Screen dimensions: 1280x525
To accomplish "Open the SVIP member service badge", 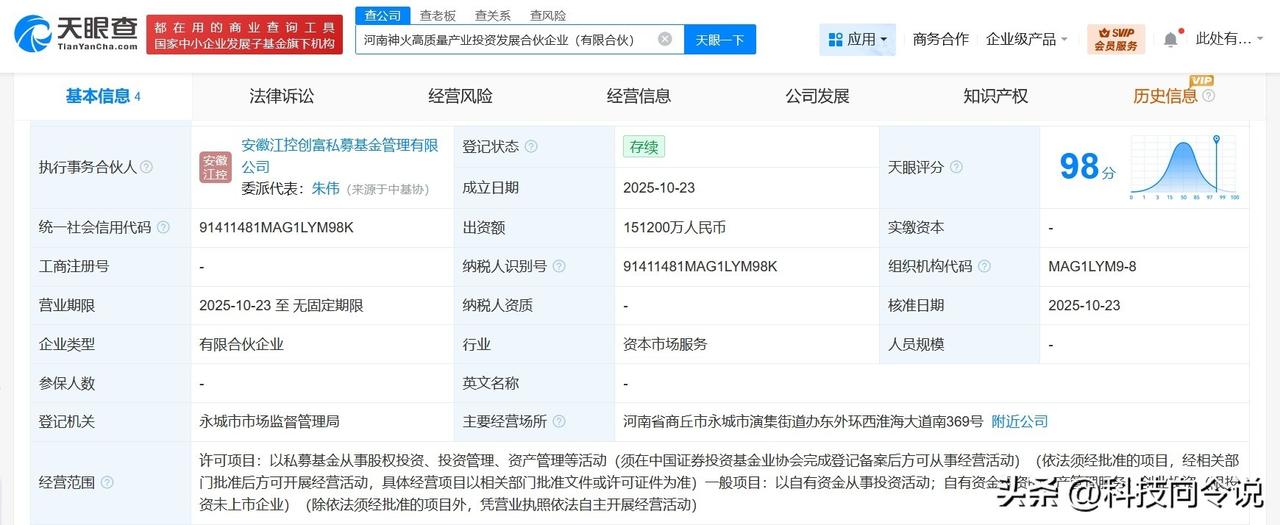I will click(1116, 39).
